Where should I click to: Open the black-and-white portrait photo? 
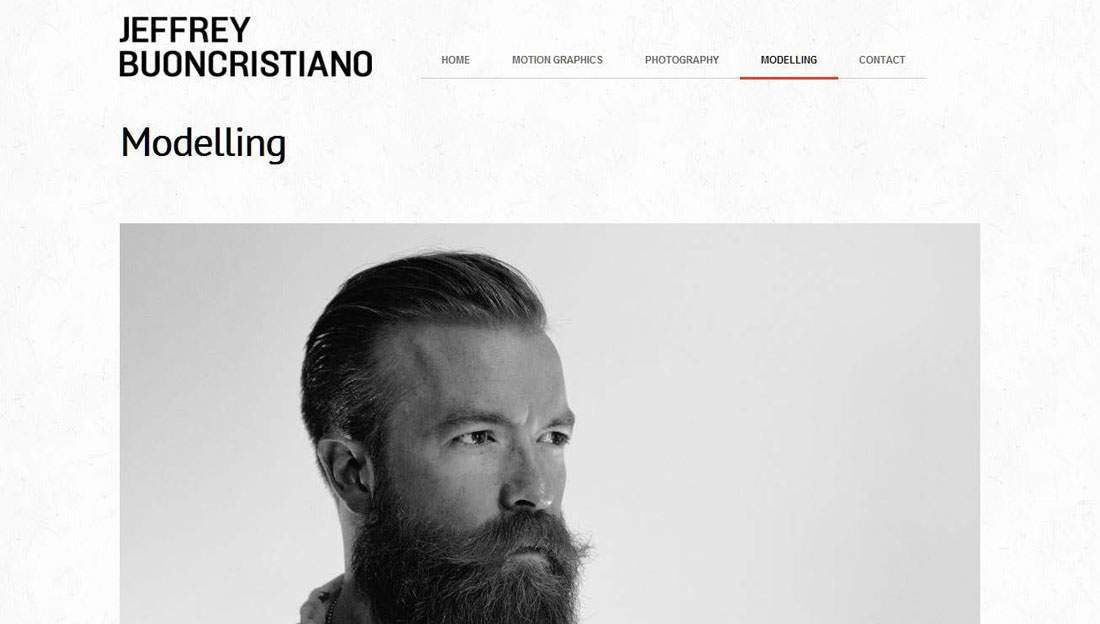tap(549, 423)
